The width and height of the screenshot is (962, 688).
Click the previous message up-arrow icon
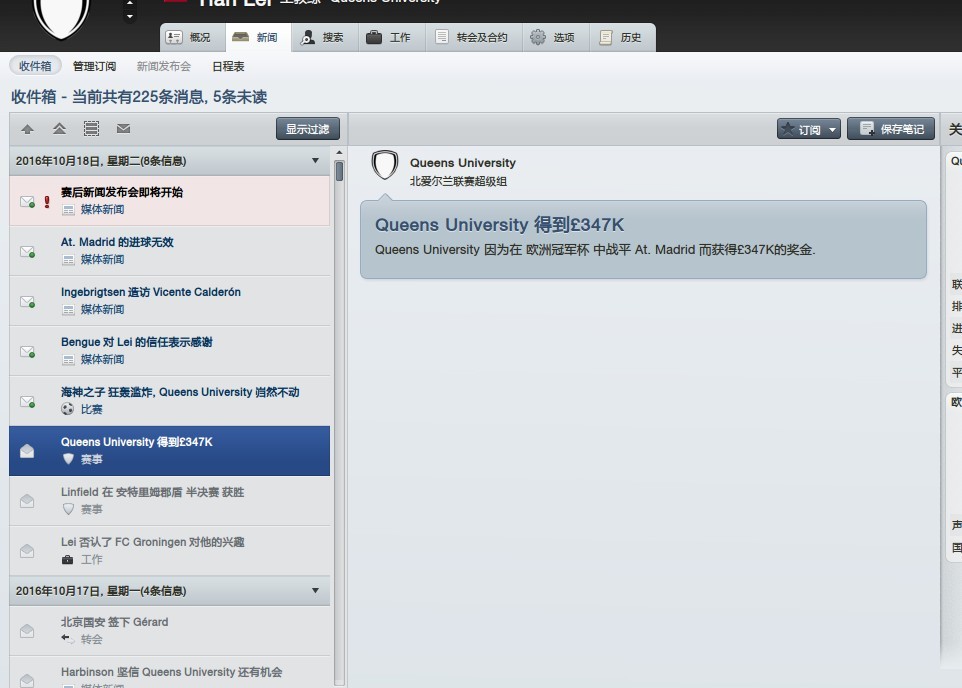click(27, 129)
